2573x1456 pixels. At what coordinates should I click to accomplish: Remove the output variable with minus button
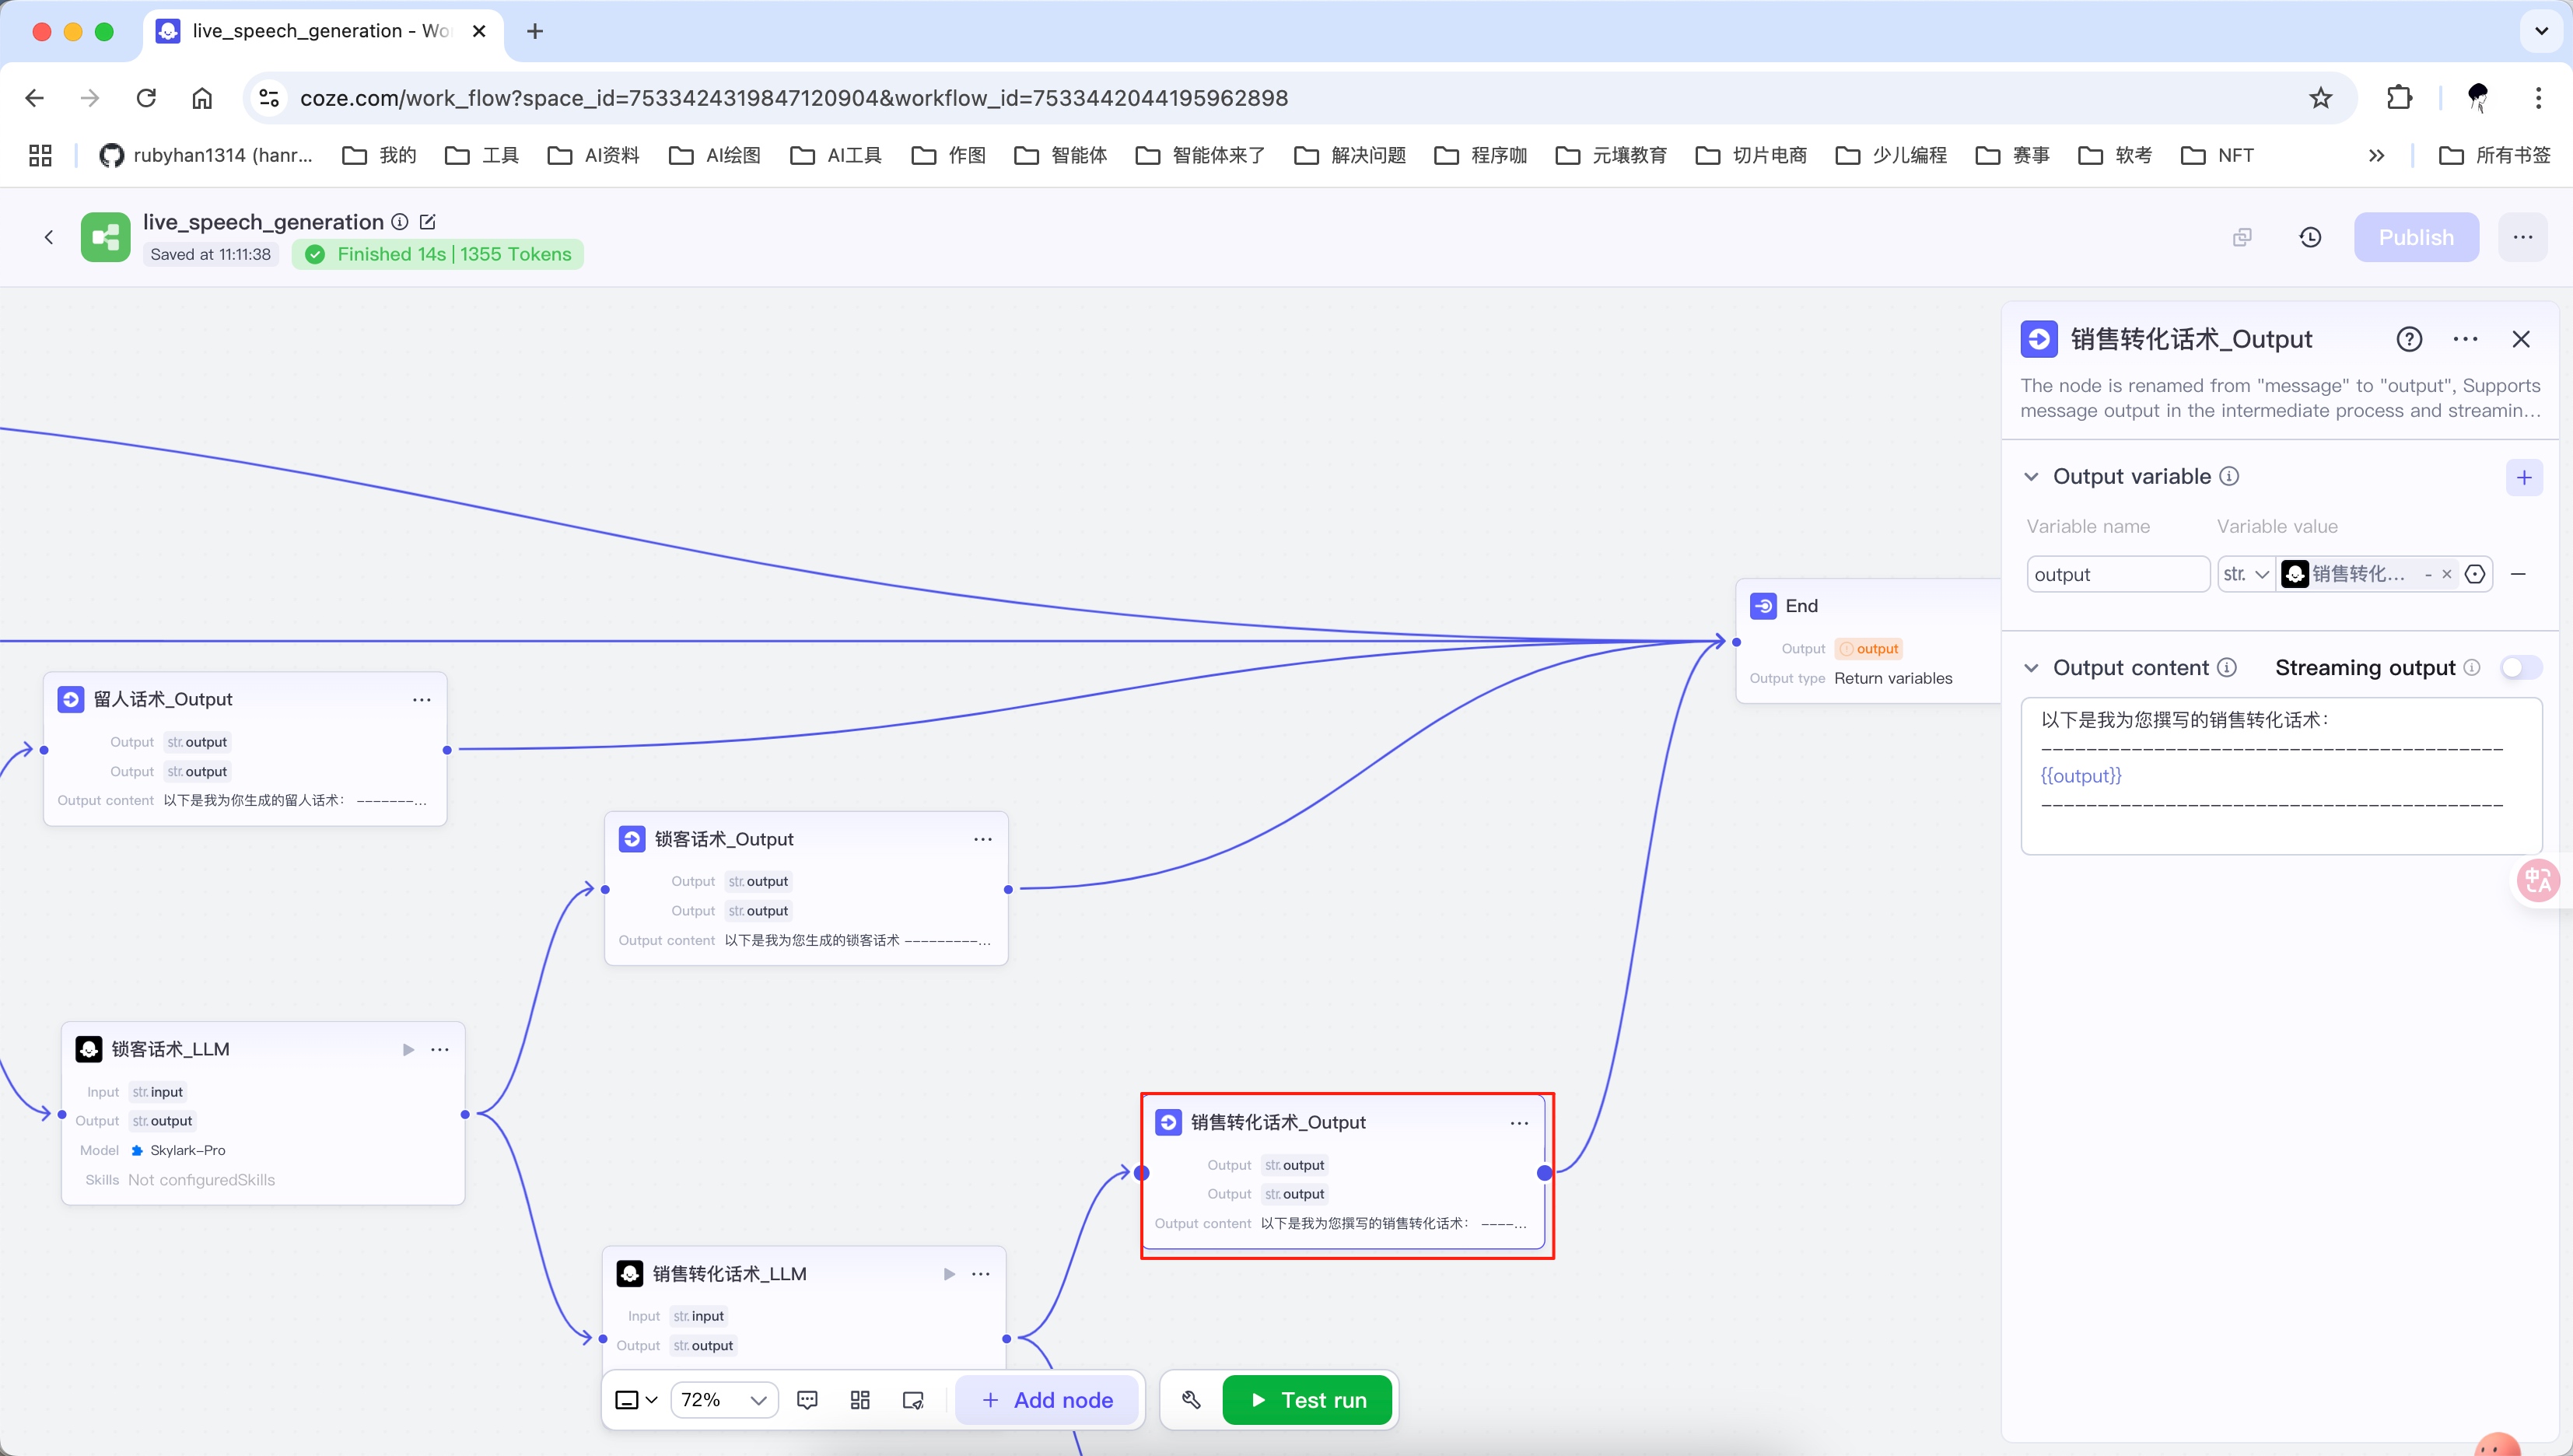[x=2518, y=574]
